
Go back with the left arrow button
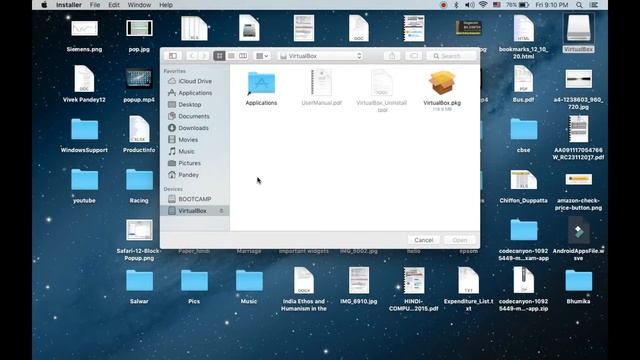[x=192, y=56]
